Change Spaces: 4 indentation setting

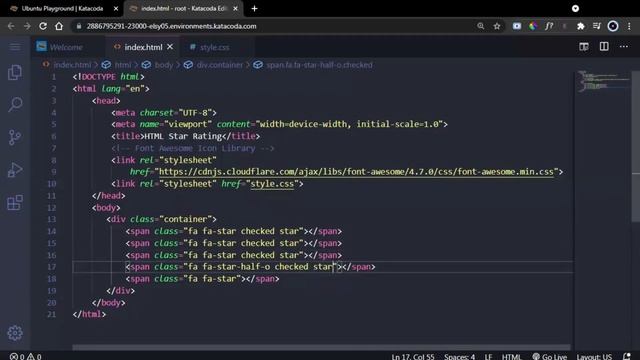coord(459,356)
